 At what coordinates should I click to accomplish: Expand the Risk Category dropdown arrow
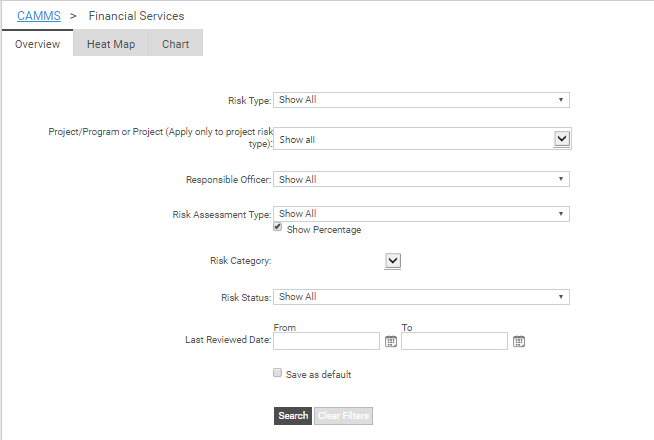pyautogui.click(x=392, y=260)
